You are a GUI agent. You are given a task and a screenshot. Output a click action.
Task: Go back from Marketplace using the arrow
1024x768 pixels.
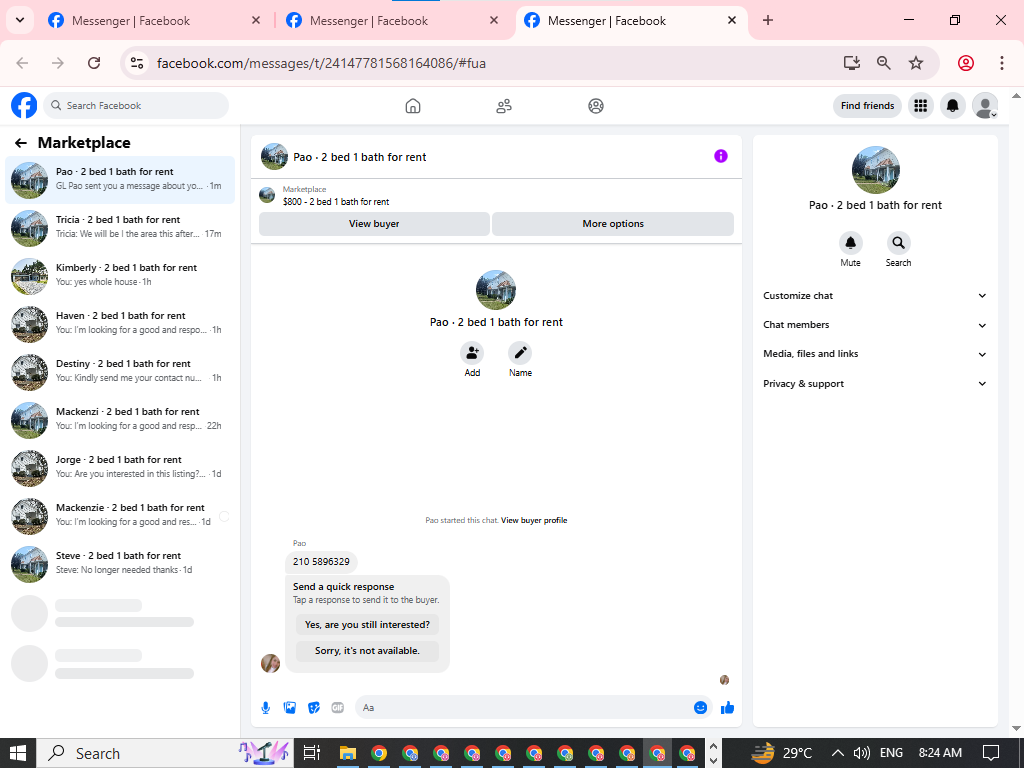21,143
